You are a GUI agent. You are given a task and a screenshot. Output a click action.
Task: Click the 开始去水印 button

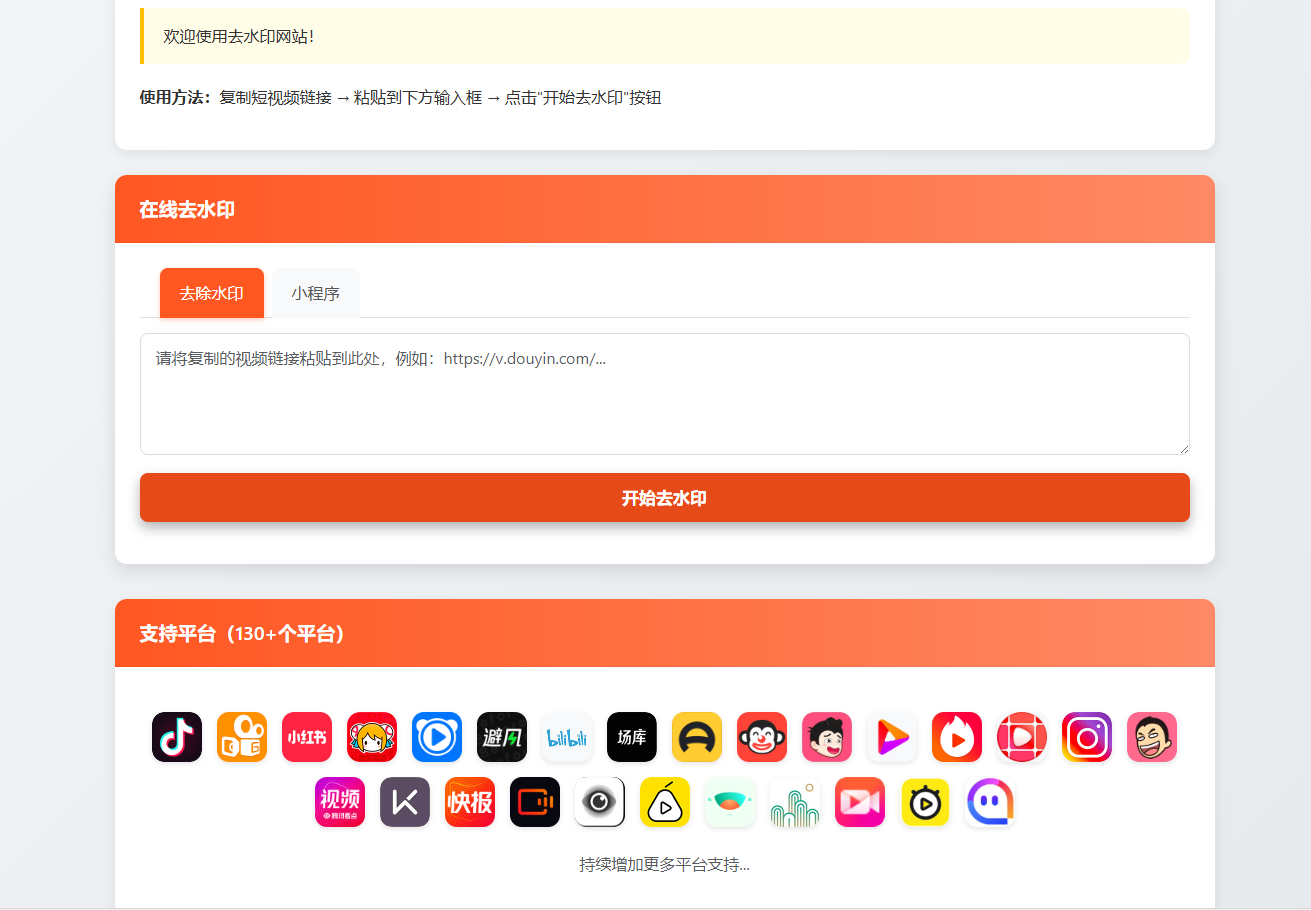[x=664, y=497]
